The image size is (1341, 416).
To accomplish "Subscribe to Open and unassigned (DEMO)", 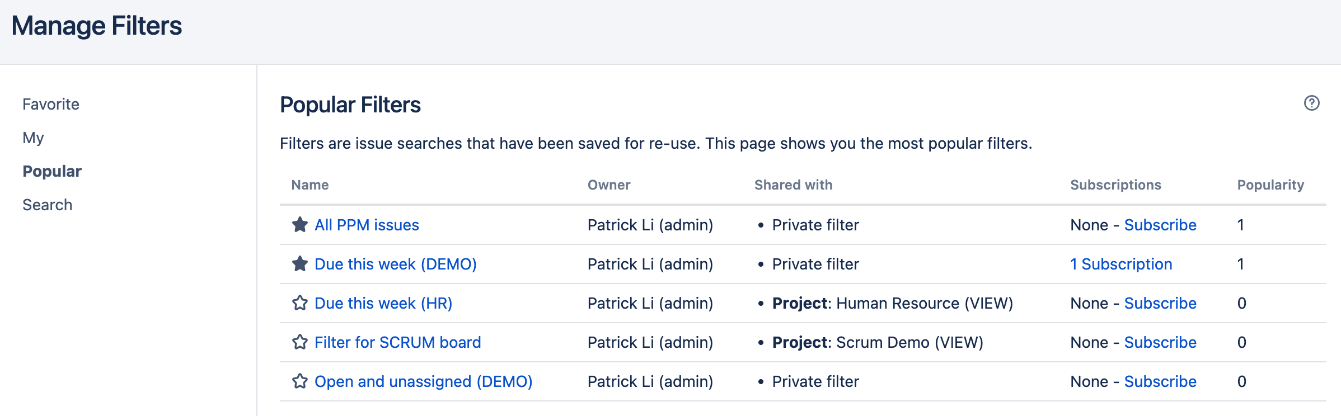I will (1160, 381).
